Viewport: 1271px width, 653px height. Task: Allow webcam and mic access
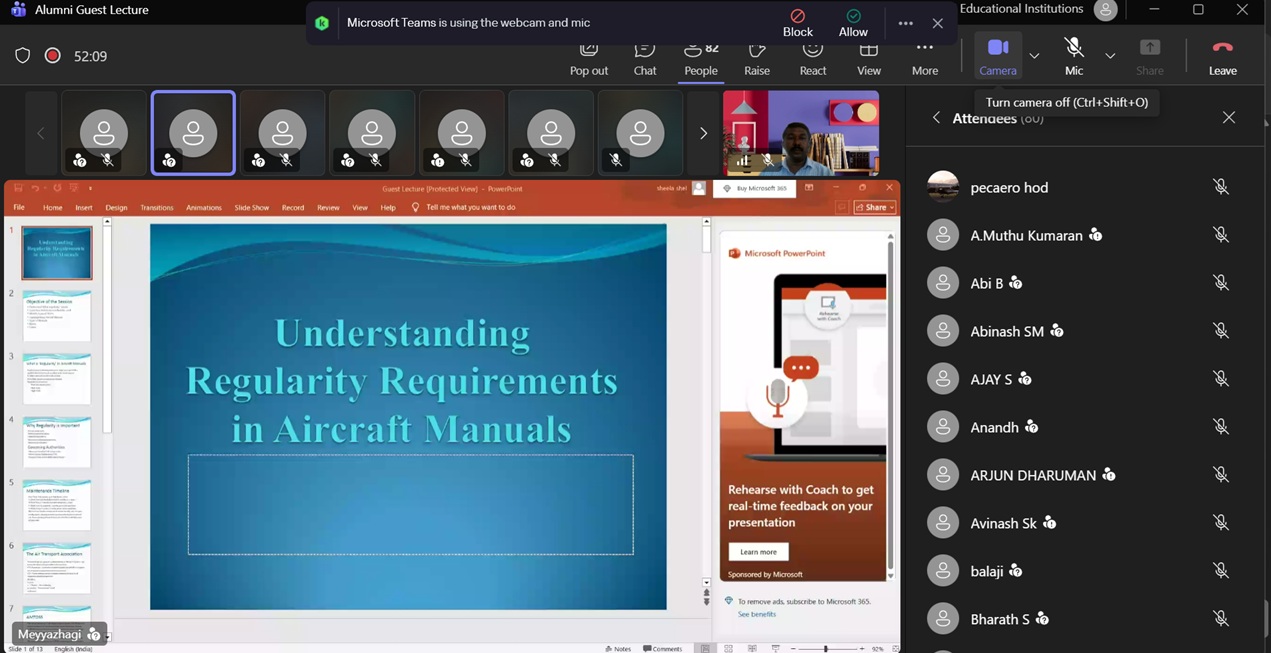point(853,23)
